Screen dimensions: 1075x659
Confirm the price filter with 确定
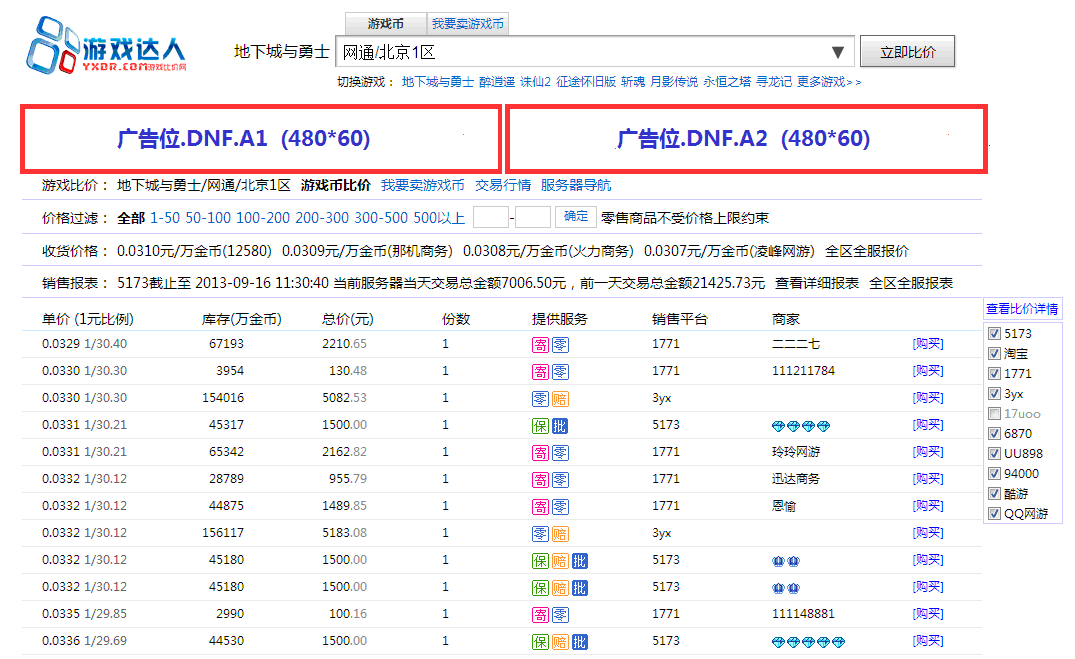(x=576, y=217)
